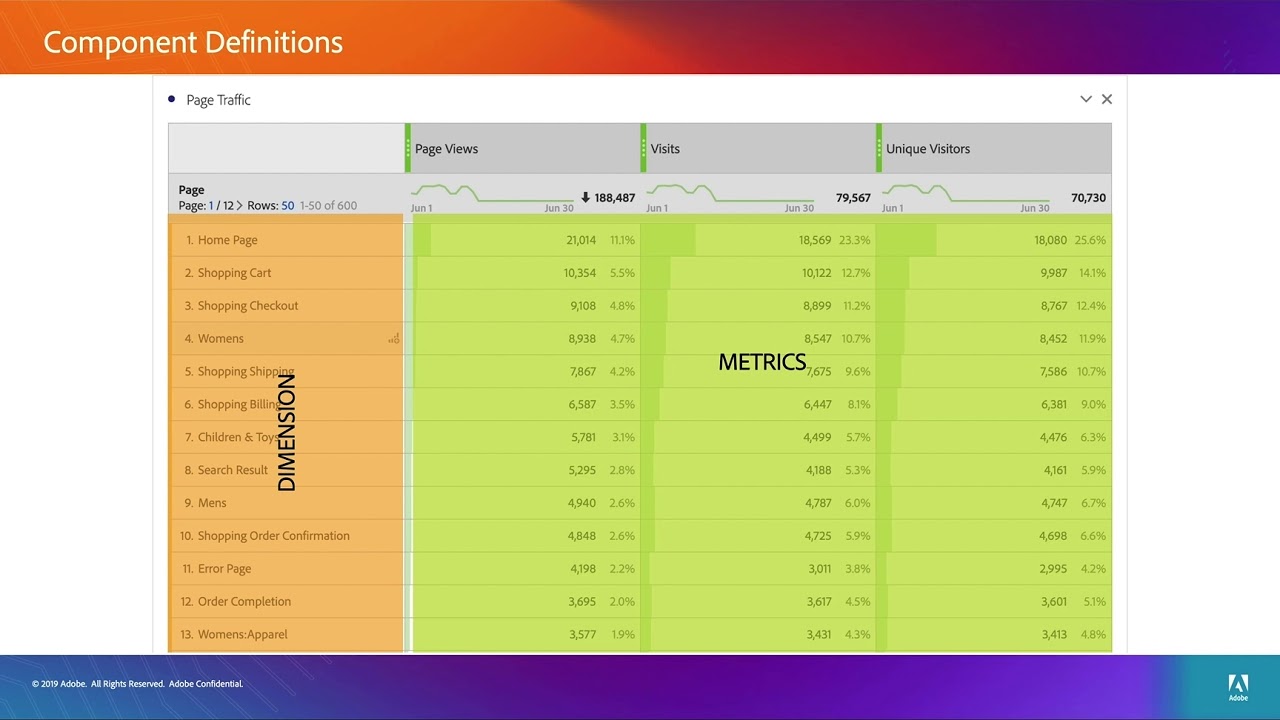Click the Adobe logo in footer
The width and height of the screenshot is (1280, 720).
pyautogui.click(x=1238, y=688)
